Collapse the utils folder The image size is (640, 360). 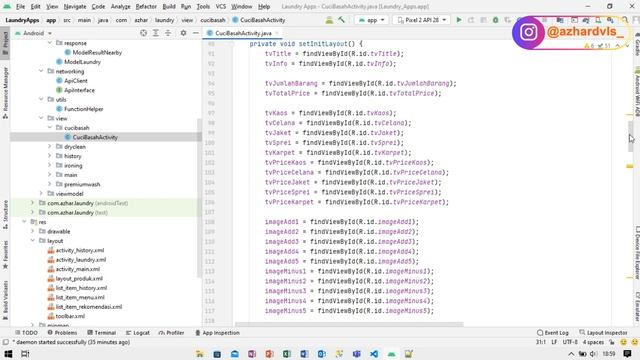click(41, 99)
